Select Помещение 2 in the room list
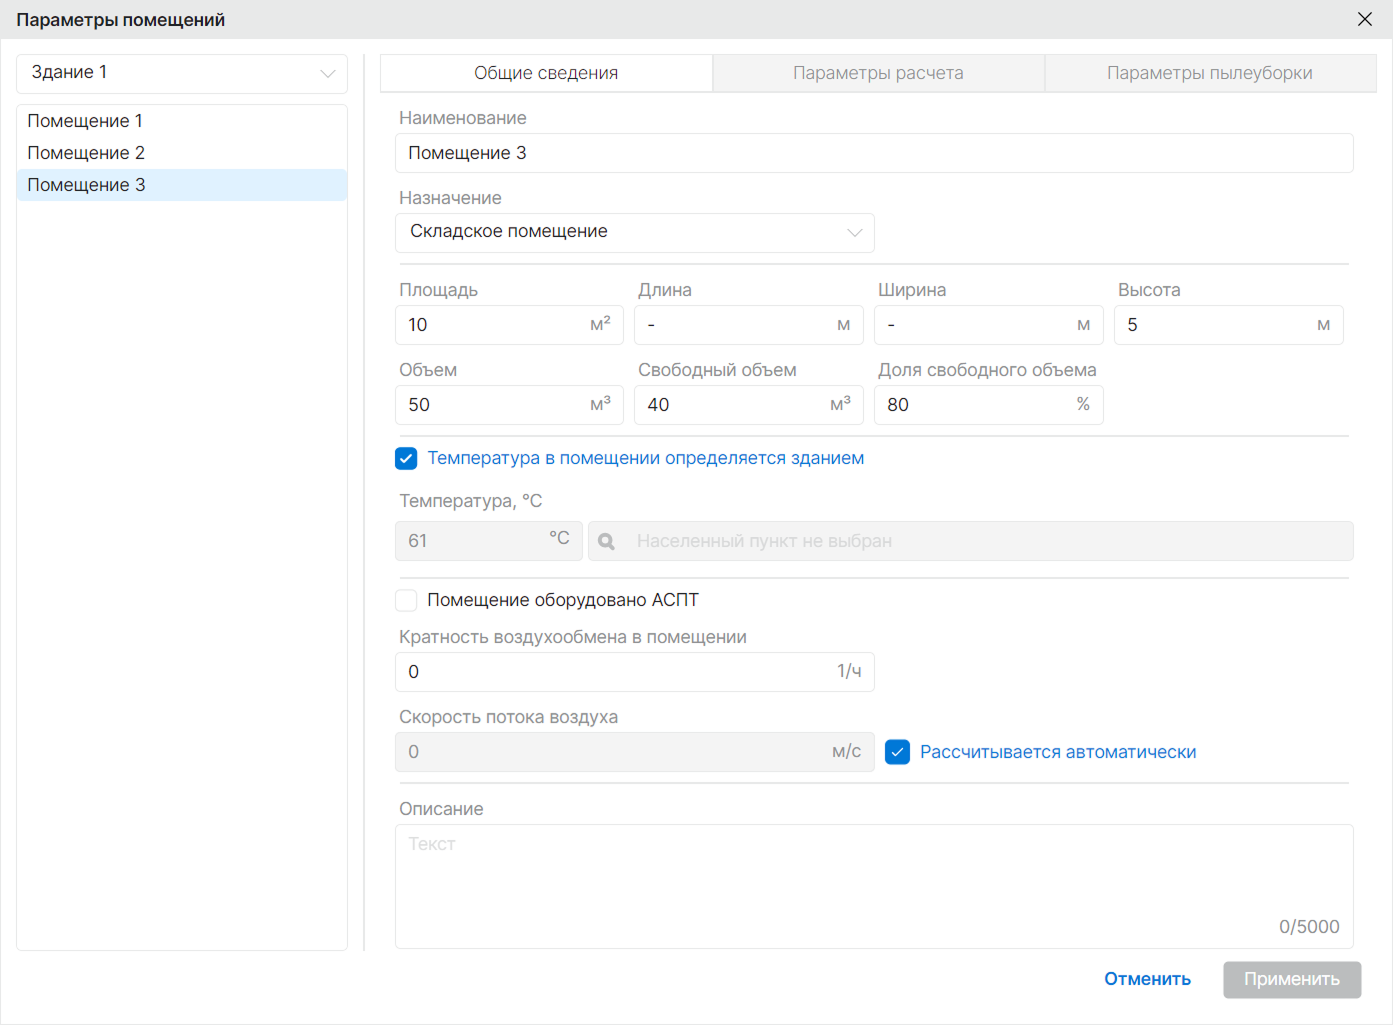1393x1025 pixels. click(182, 153)
